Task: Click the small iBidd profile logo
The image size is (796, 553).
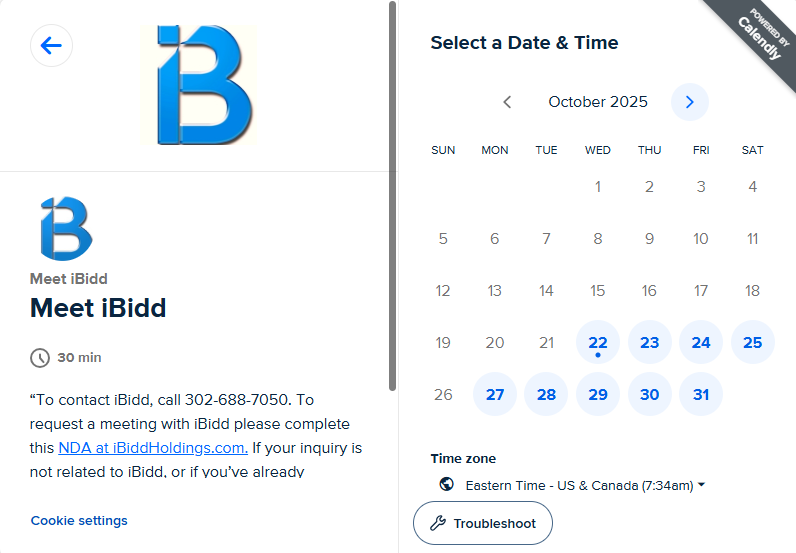Action: pyautogui.click(x=66, y=229)
